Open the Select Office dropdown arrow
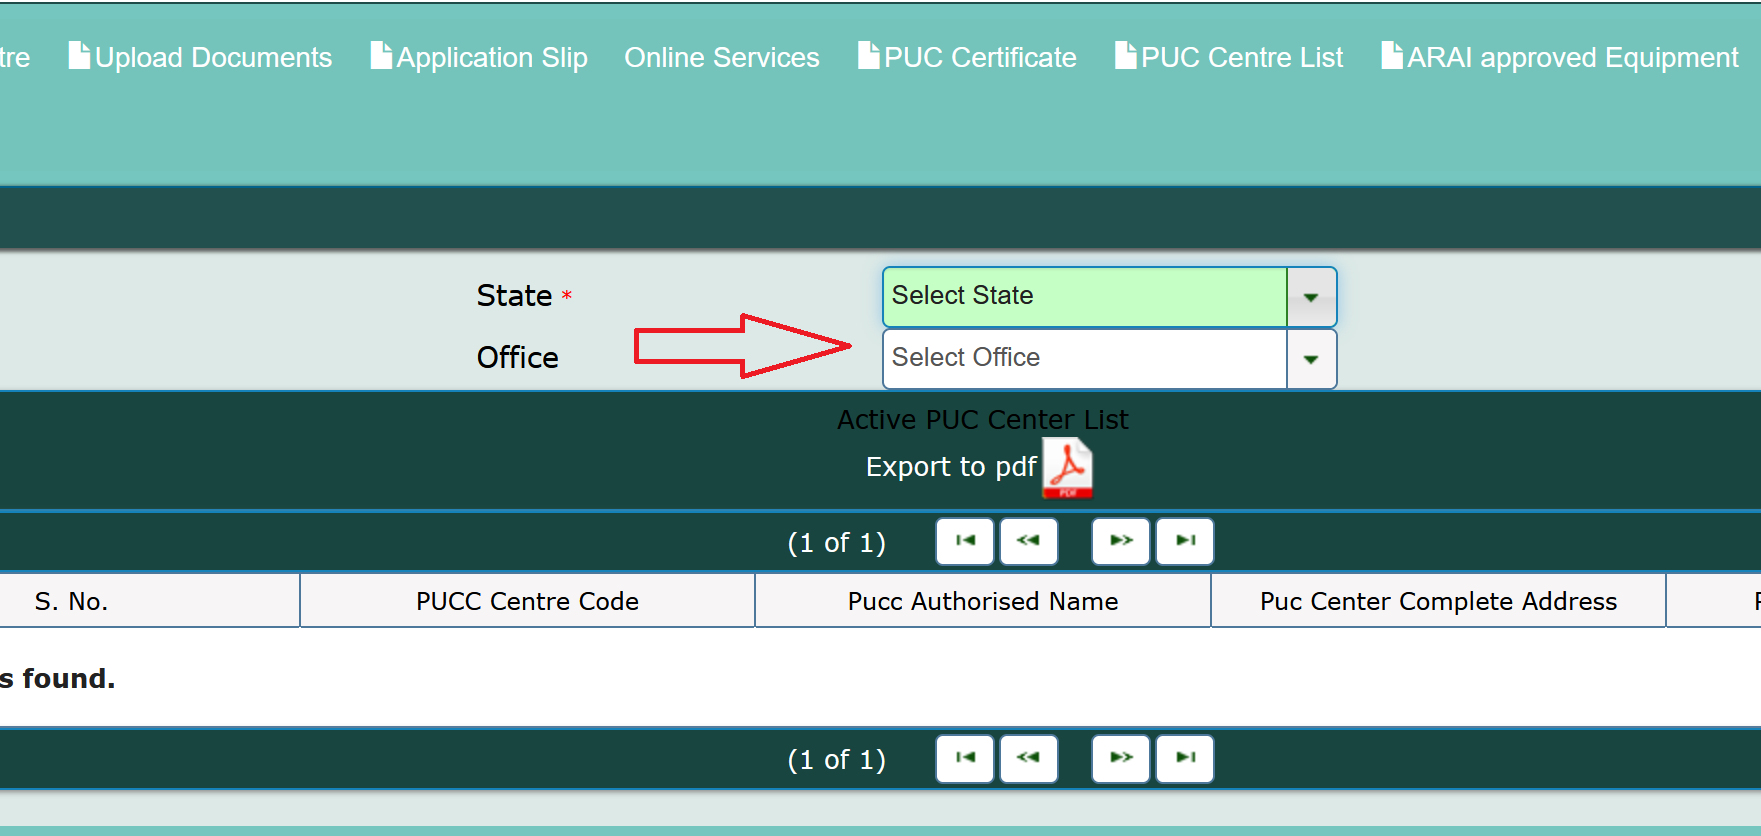This screenshot has width=1761, height=836. [x=1311, y=359]
